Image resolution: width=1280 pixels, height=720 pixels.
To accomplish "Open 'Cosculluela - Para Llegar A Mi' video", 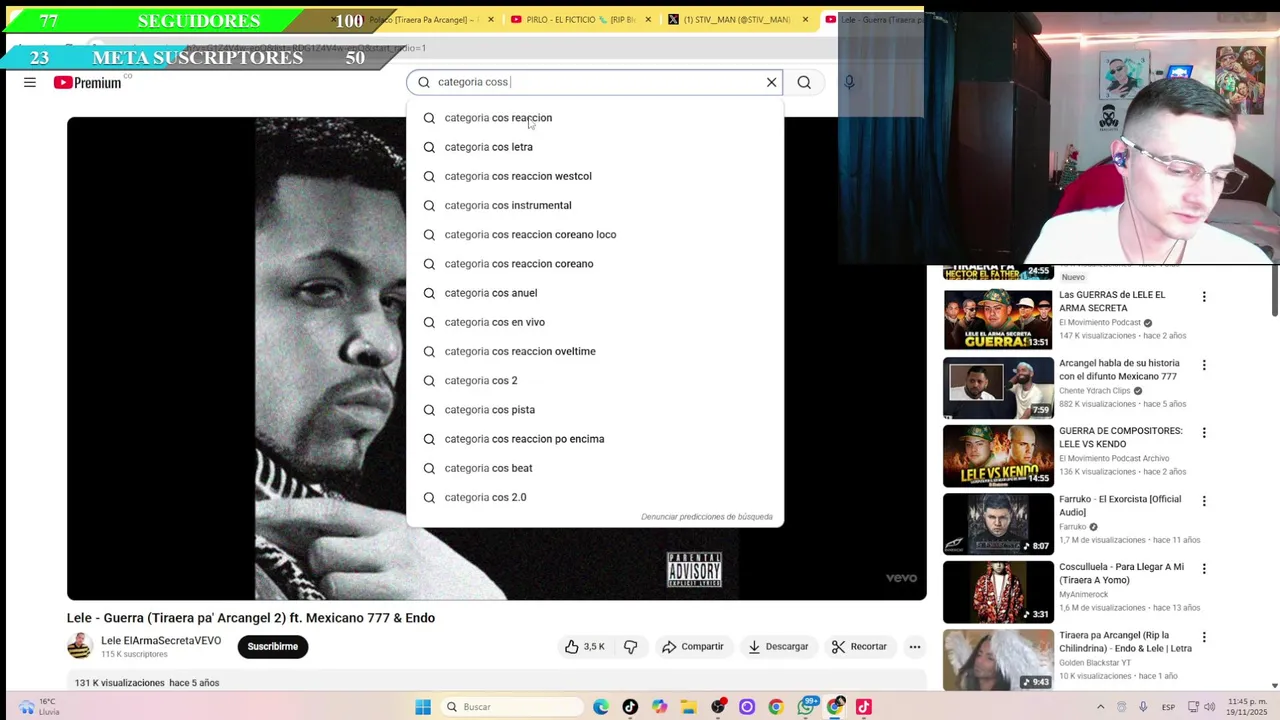I will pyautogui.click(x=1121, y=573).
